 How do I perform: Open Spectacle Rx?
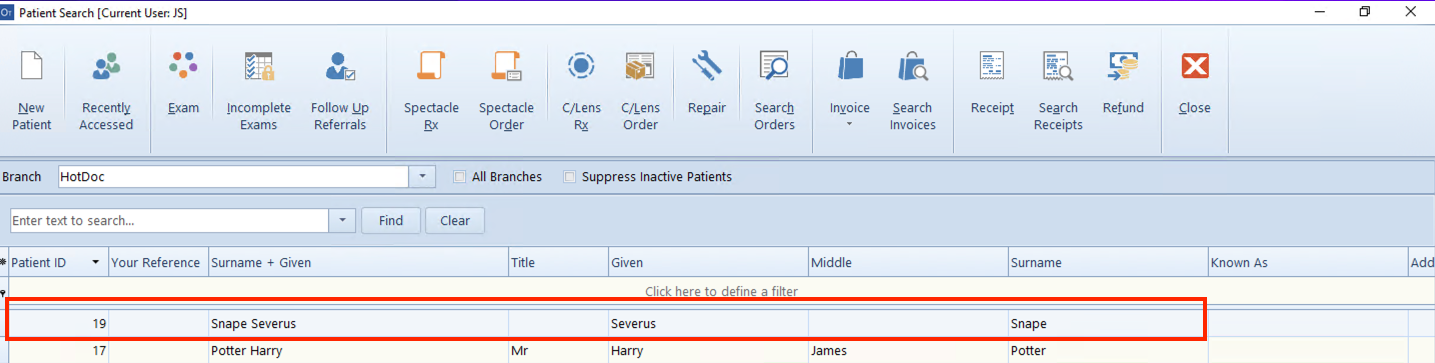tap(431, 91)
